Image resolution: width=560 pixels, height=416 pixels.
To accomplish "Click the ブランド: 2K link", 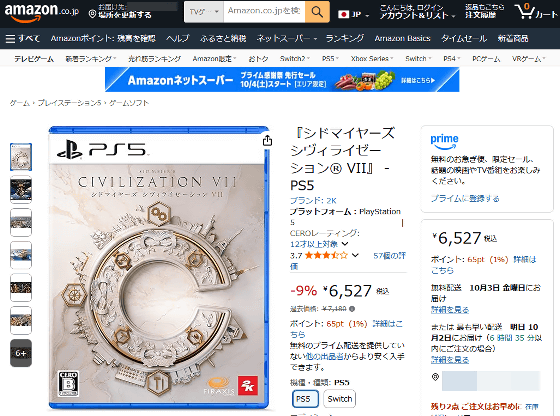I will click(x=313, y=200).
